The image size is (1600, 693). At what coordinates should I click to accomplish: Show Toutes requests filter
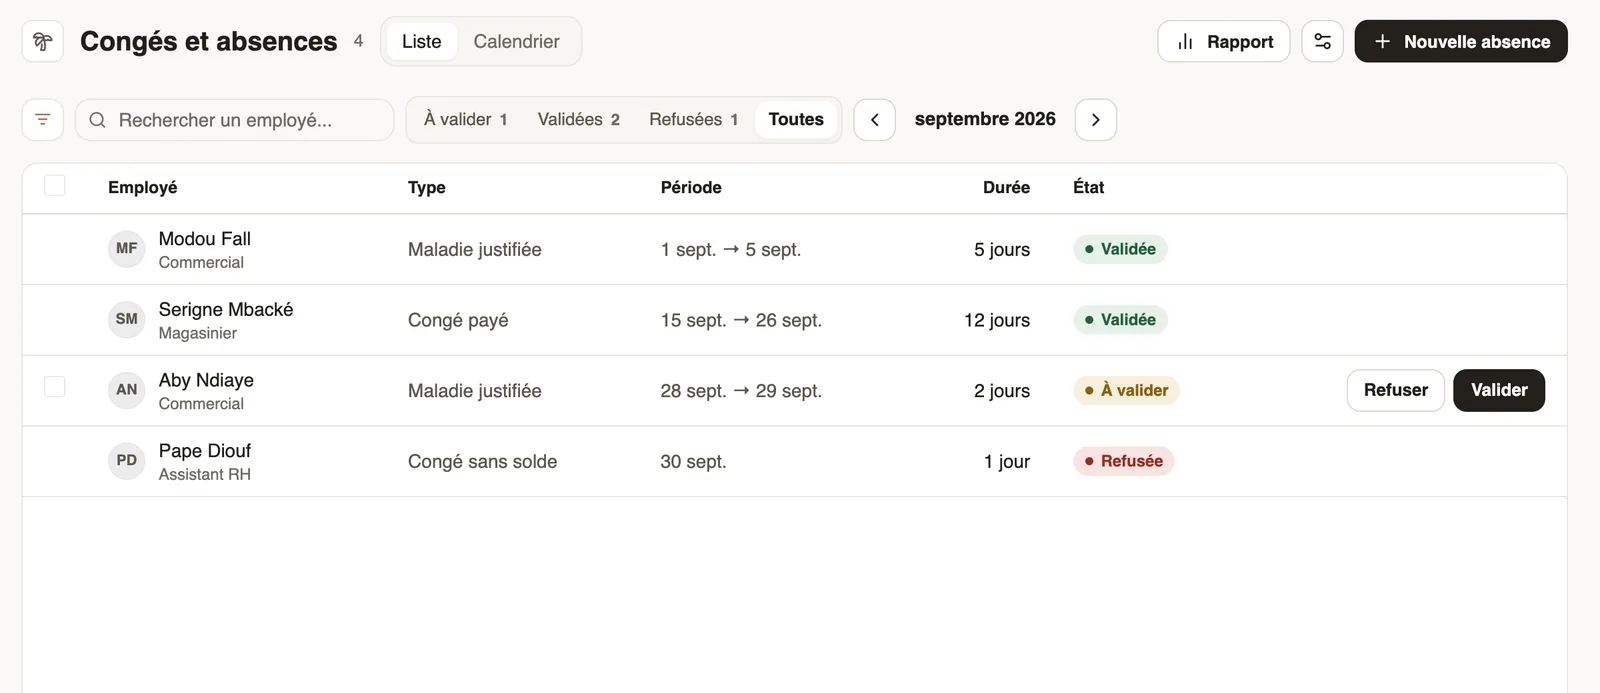coord(796,120)
